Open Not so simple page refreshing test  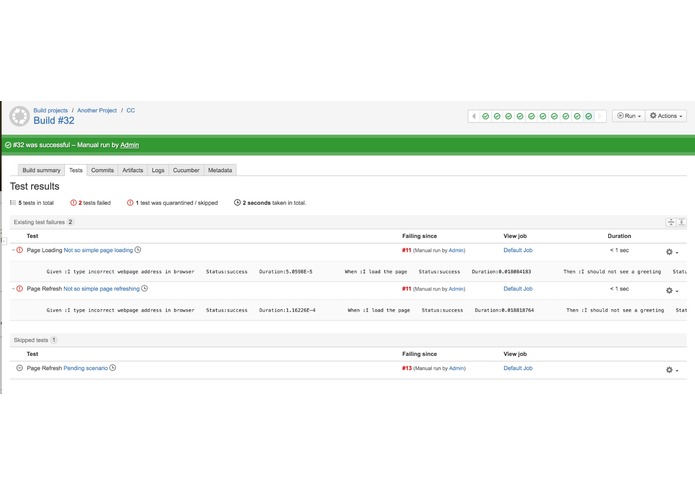pyautogui.click(x=102, y=289)
